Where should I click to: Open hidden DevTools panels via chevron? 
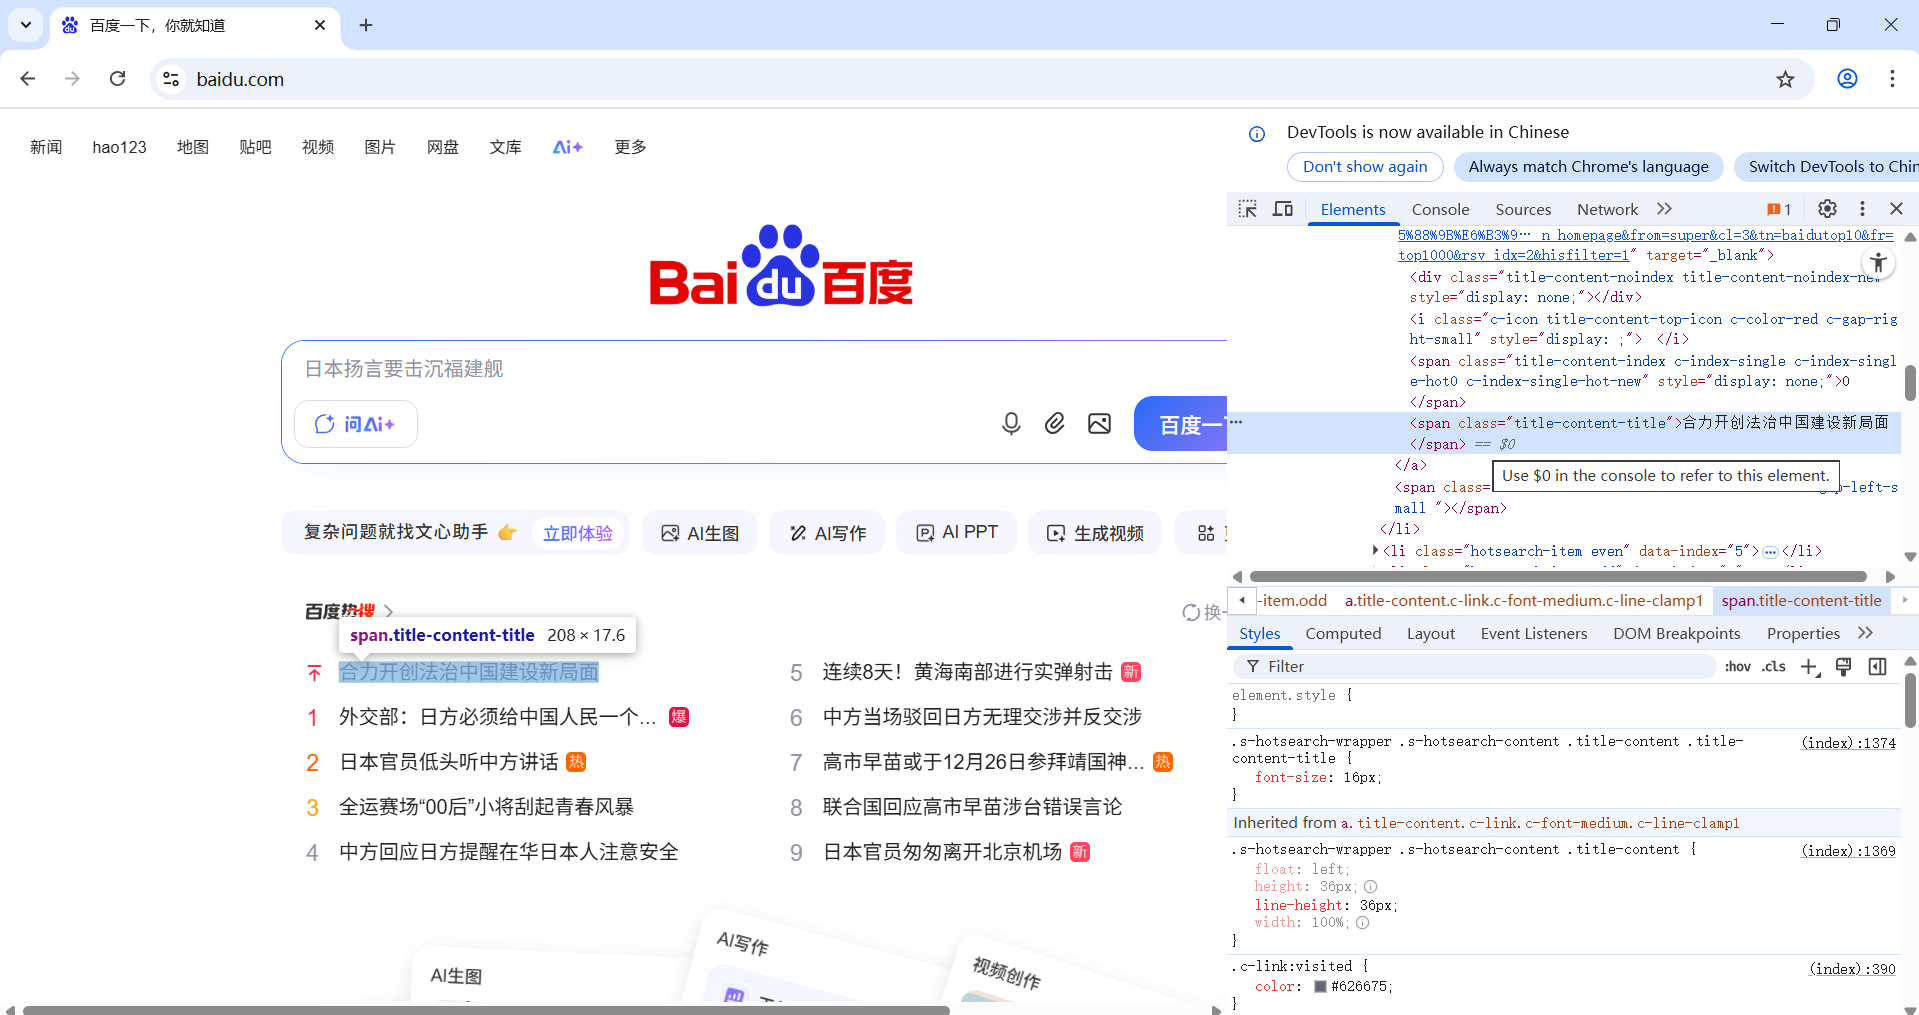pos(1664,209)
